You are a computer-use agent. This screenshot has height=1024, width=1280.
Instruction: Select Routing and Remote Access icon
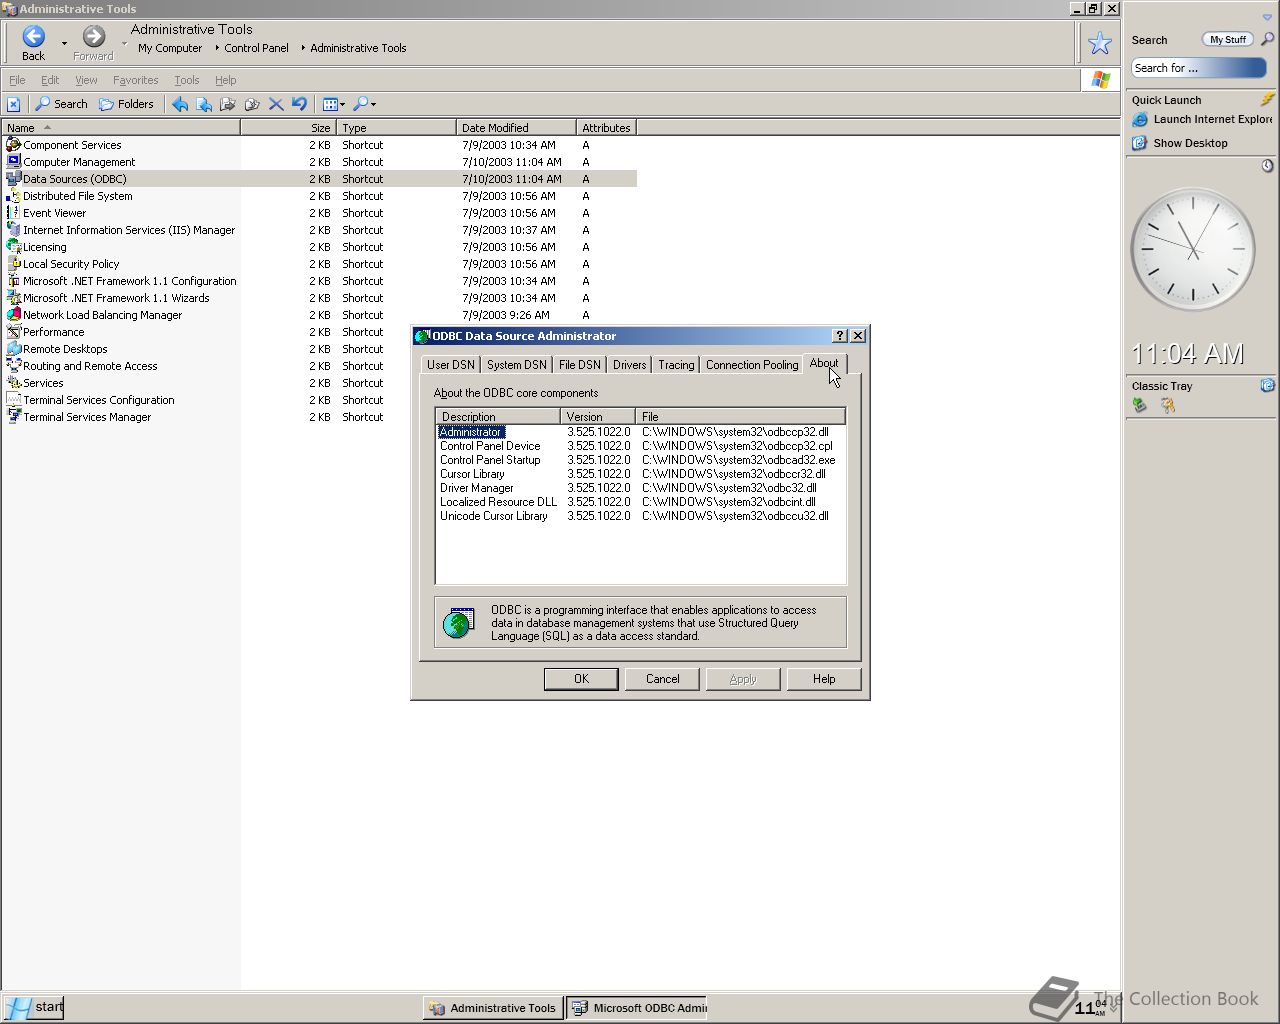click(14, 366)
